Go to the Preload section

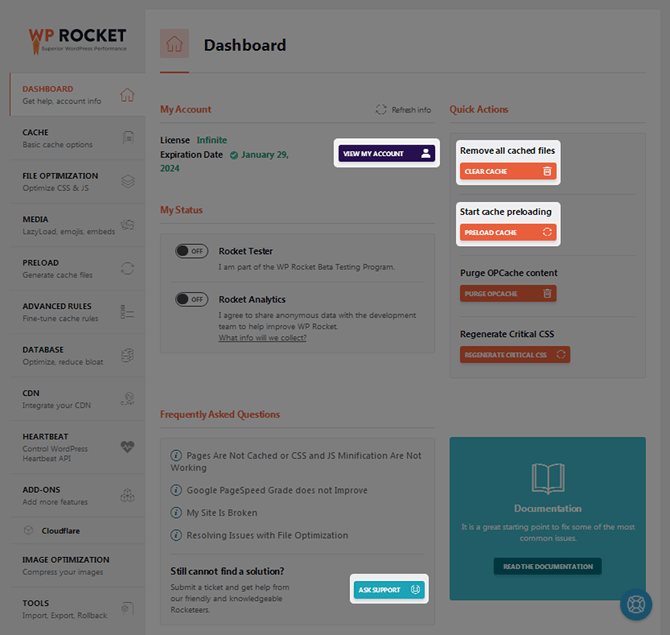(x=78, y=268)
